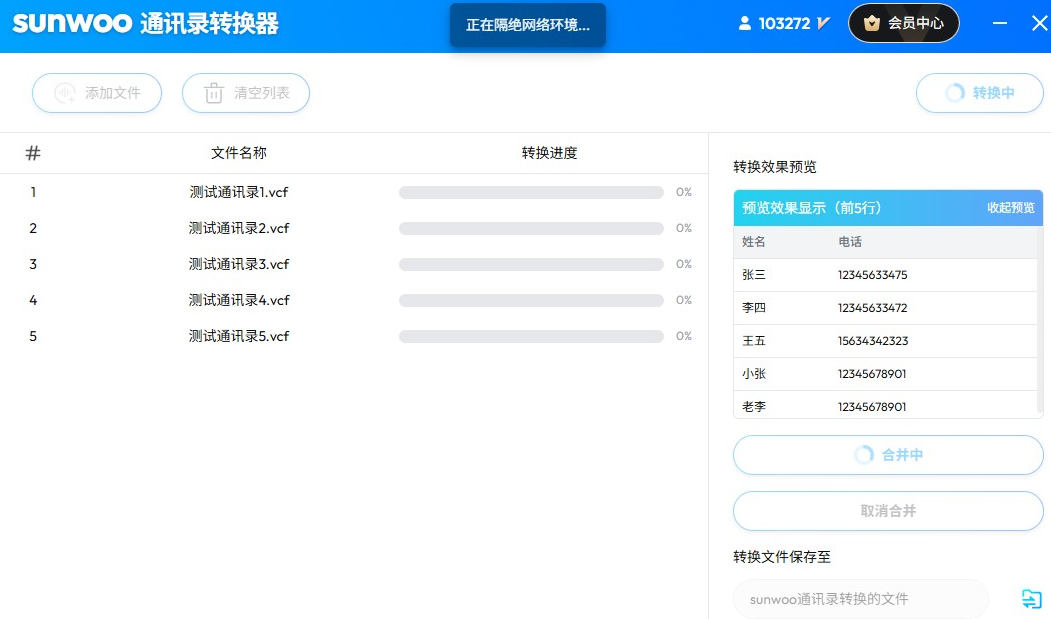Click the save path input field
This screenshot has width=1051, height=619.
coord(860,599)
